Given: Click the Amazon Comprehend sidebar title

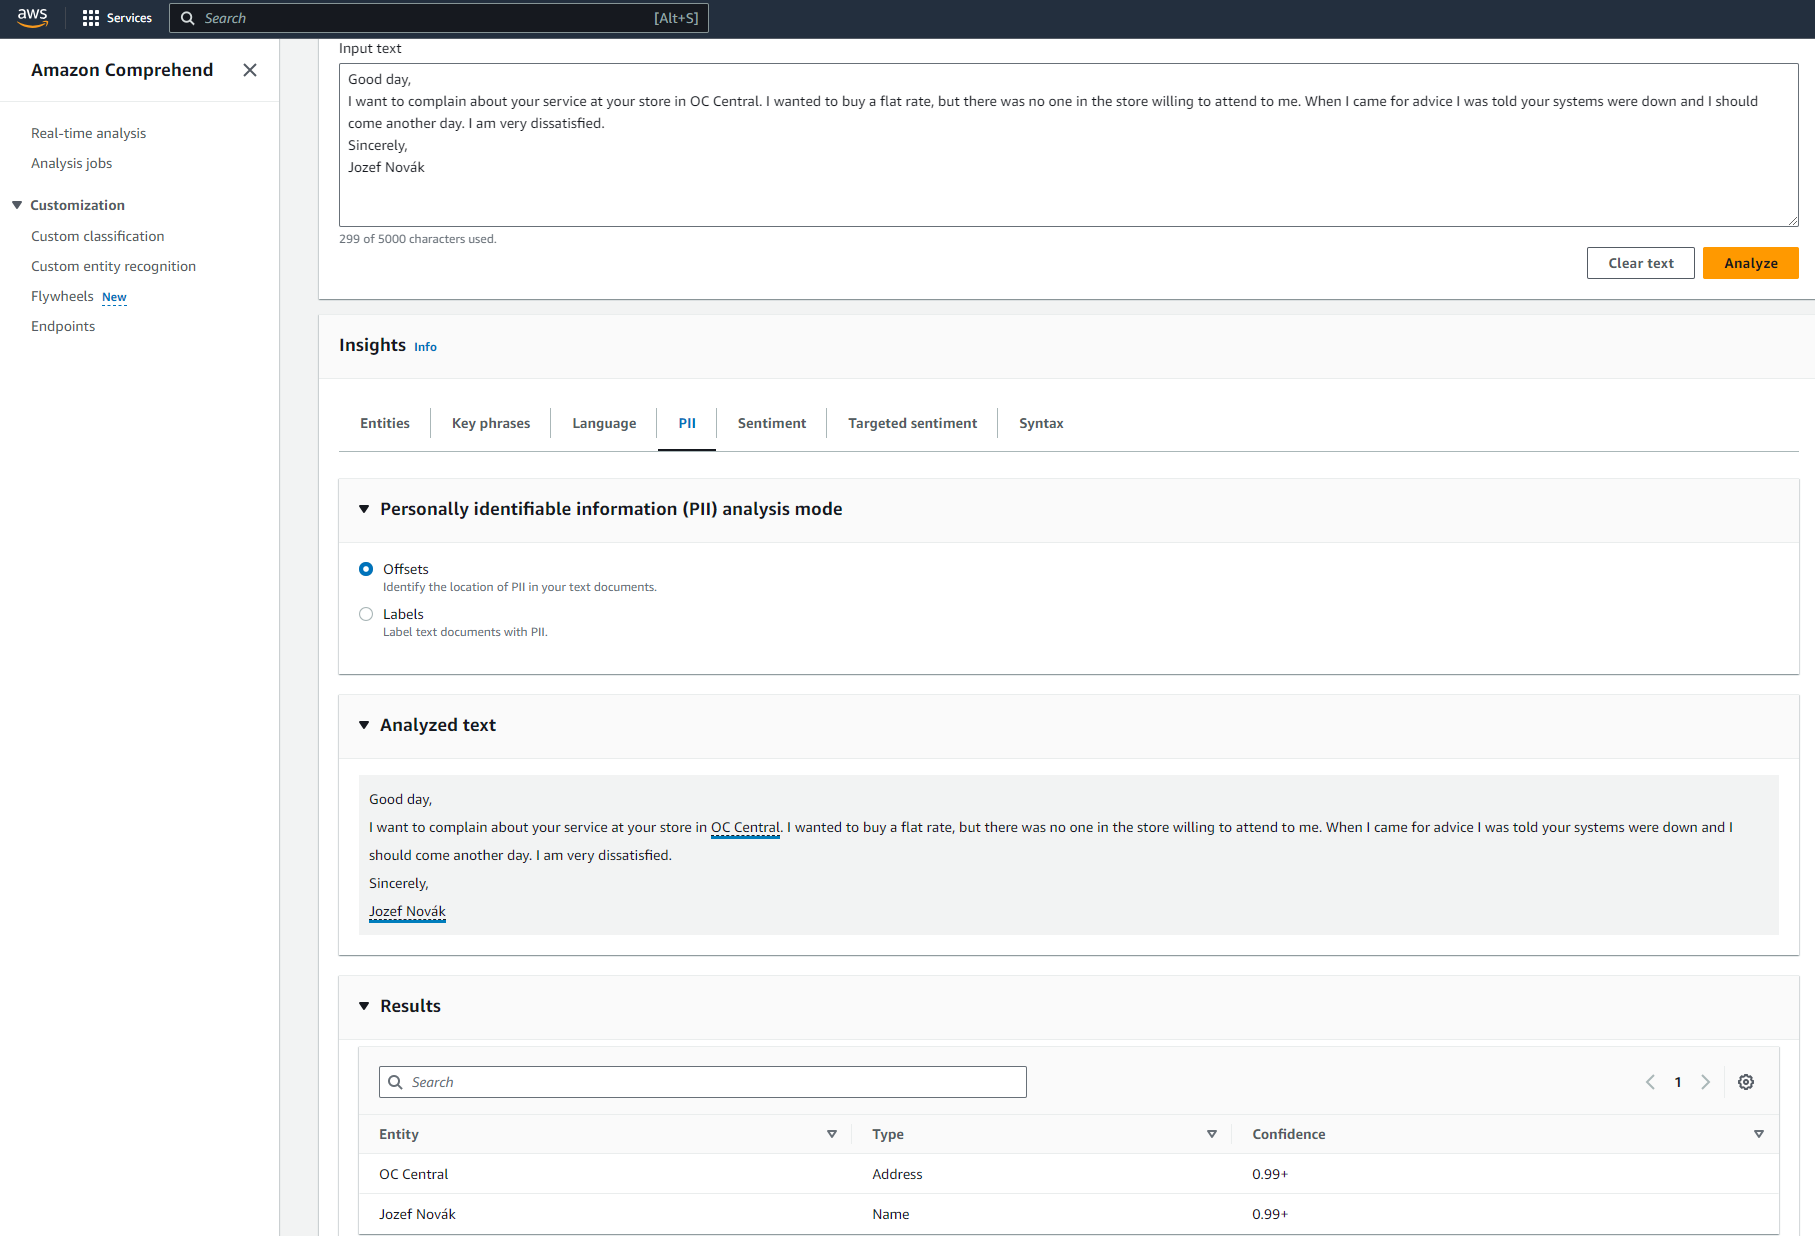Looking at the screenshot, I should pyautogui.click(x=122, y=70).
